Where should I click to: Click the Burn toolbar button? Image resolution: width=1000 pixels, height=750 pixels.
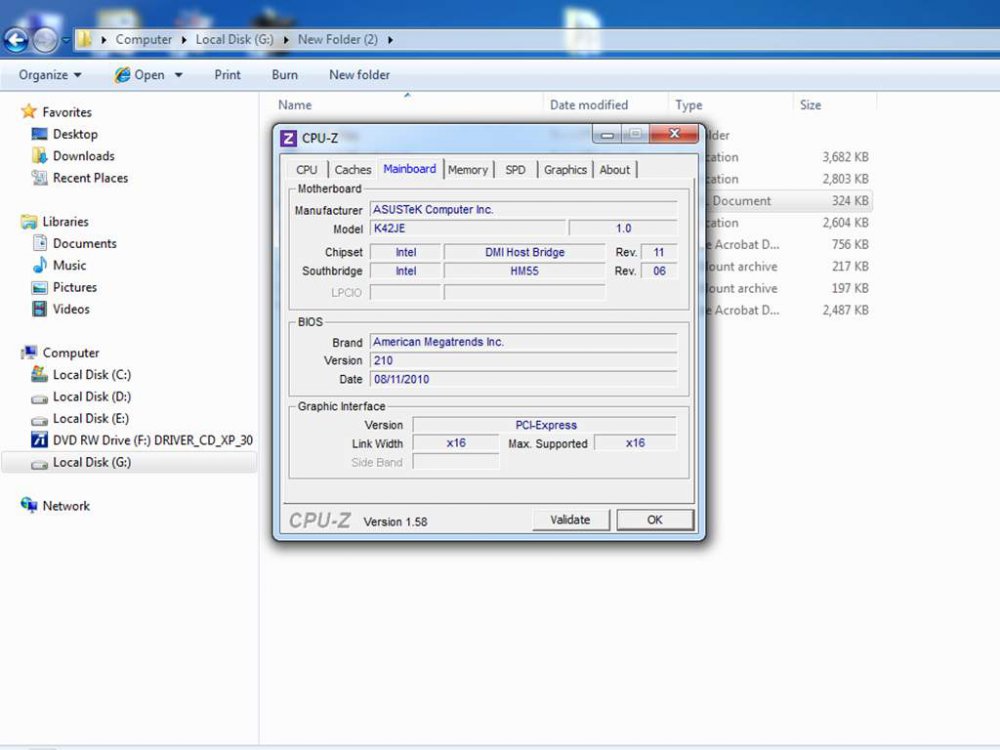point(284,75)
